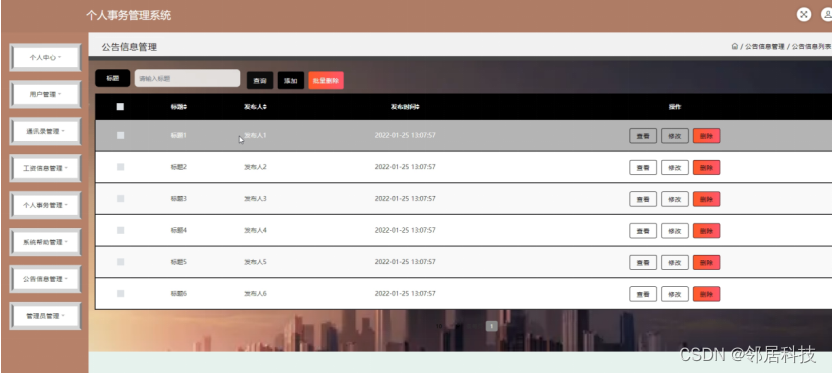Check the row checkbox for 标题1
The height and width of the screenshot is (373, 832).
120,135
